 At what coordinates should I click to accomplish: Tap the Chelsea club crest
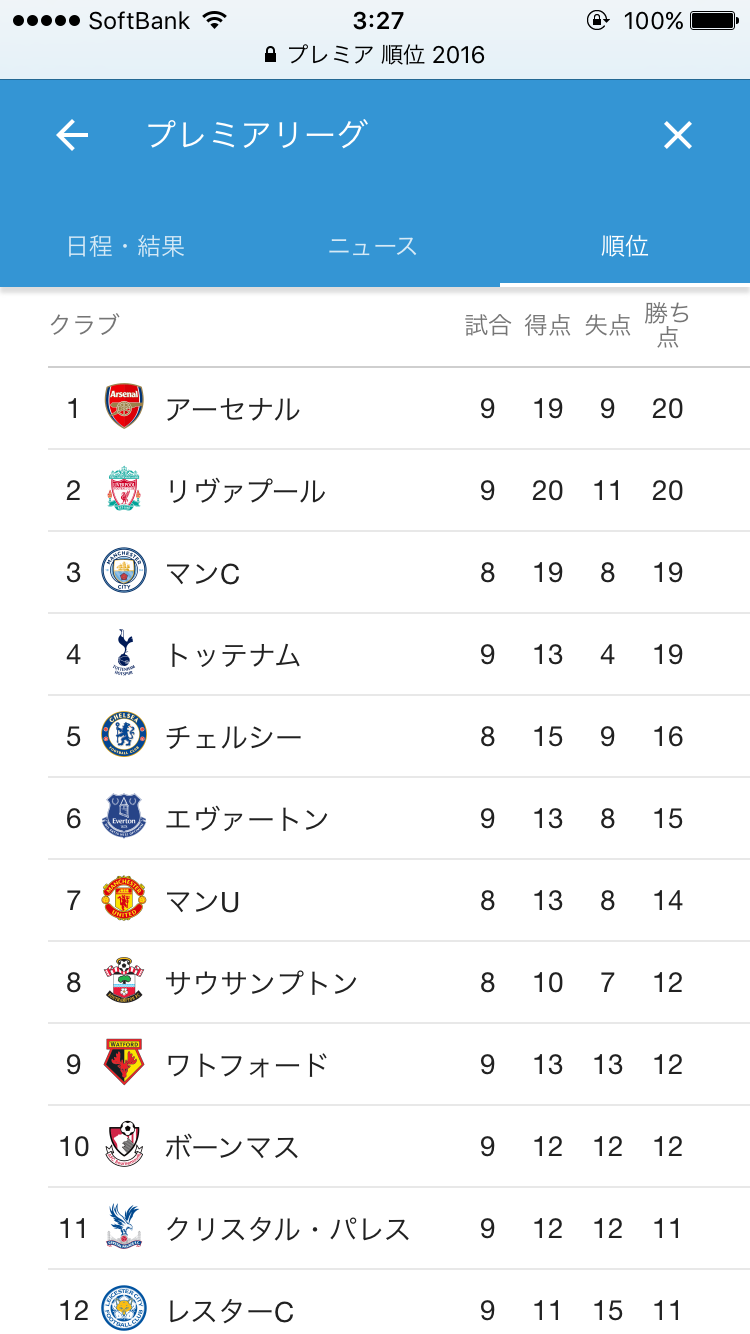pyautogui.click(x=125, y=736)
